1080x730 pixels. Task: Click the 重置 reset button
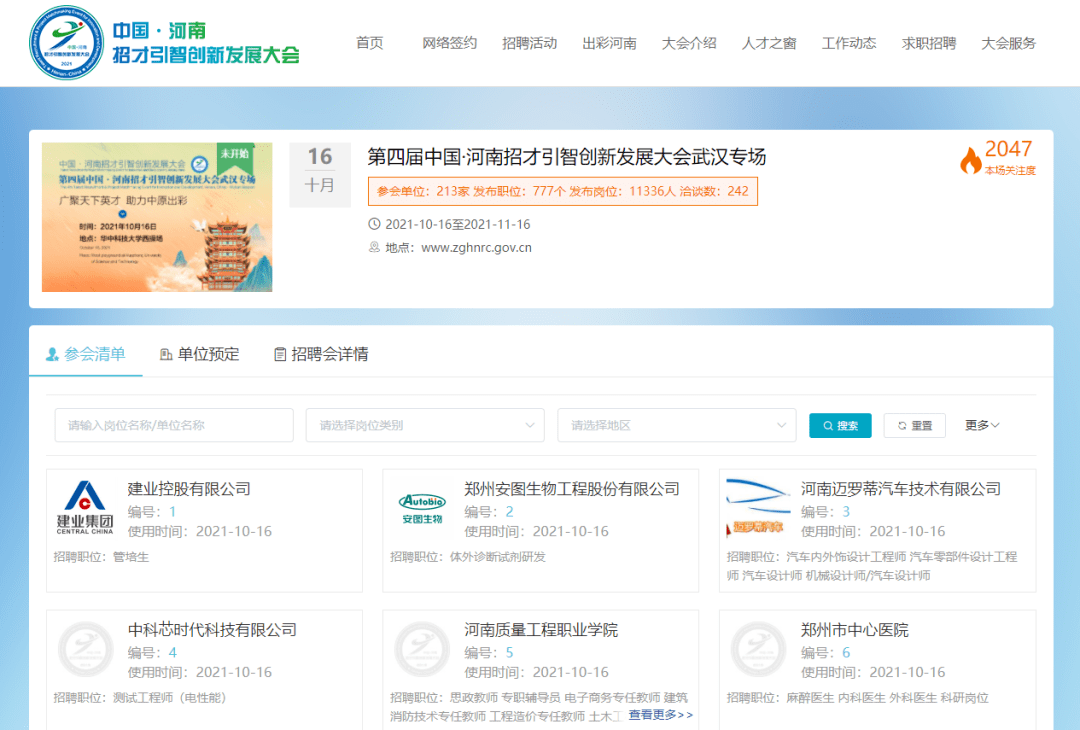915,426
